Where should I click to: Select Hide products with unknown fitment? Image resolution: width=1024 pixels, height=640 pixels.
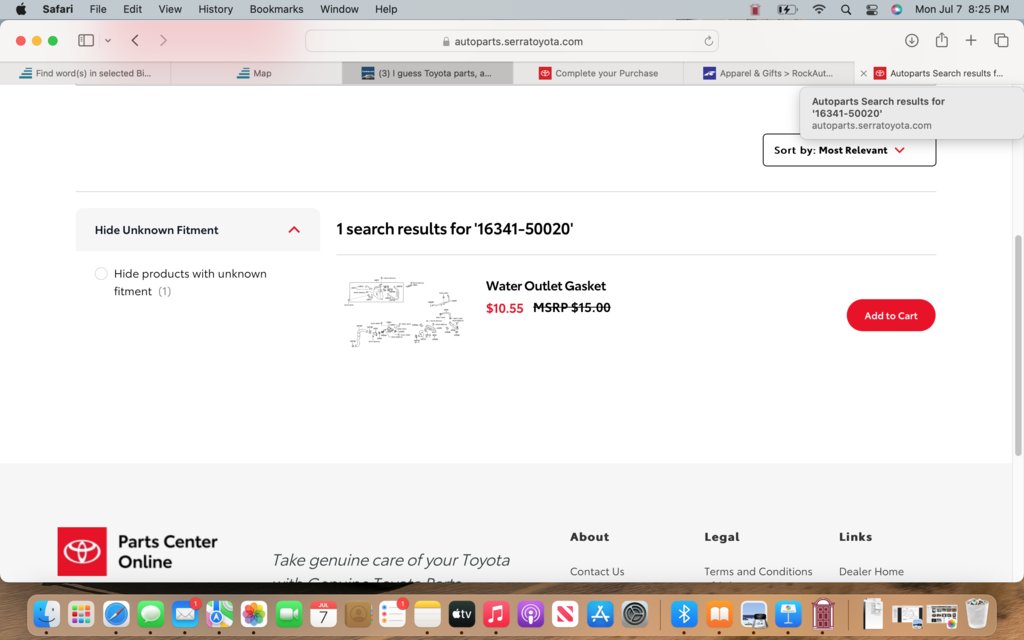(x=101, y=274)
